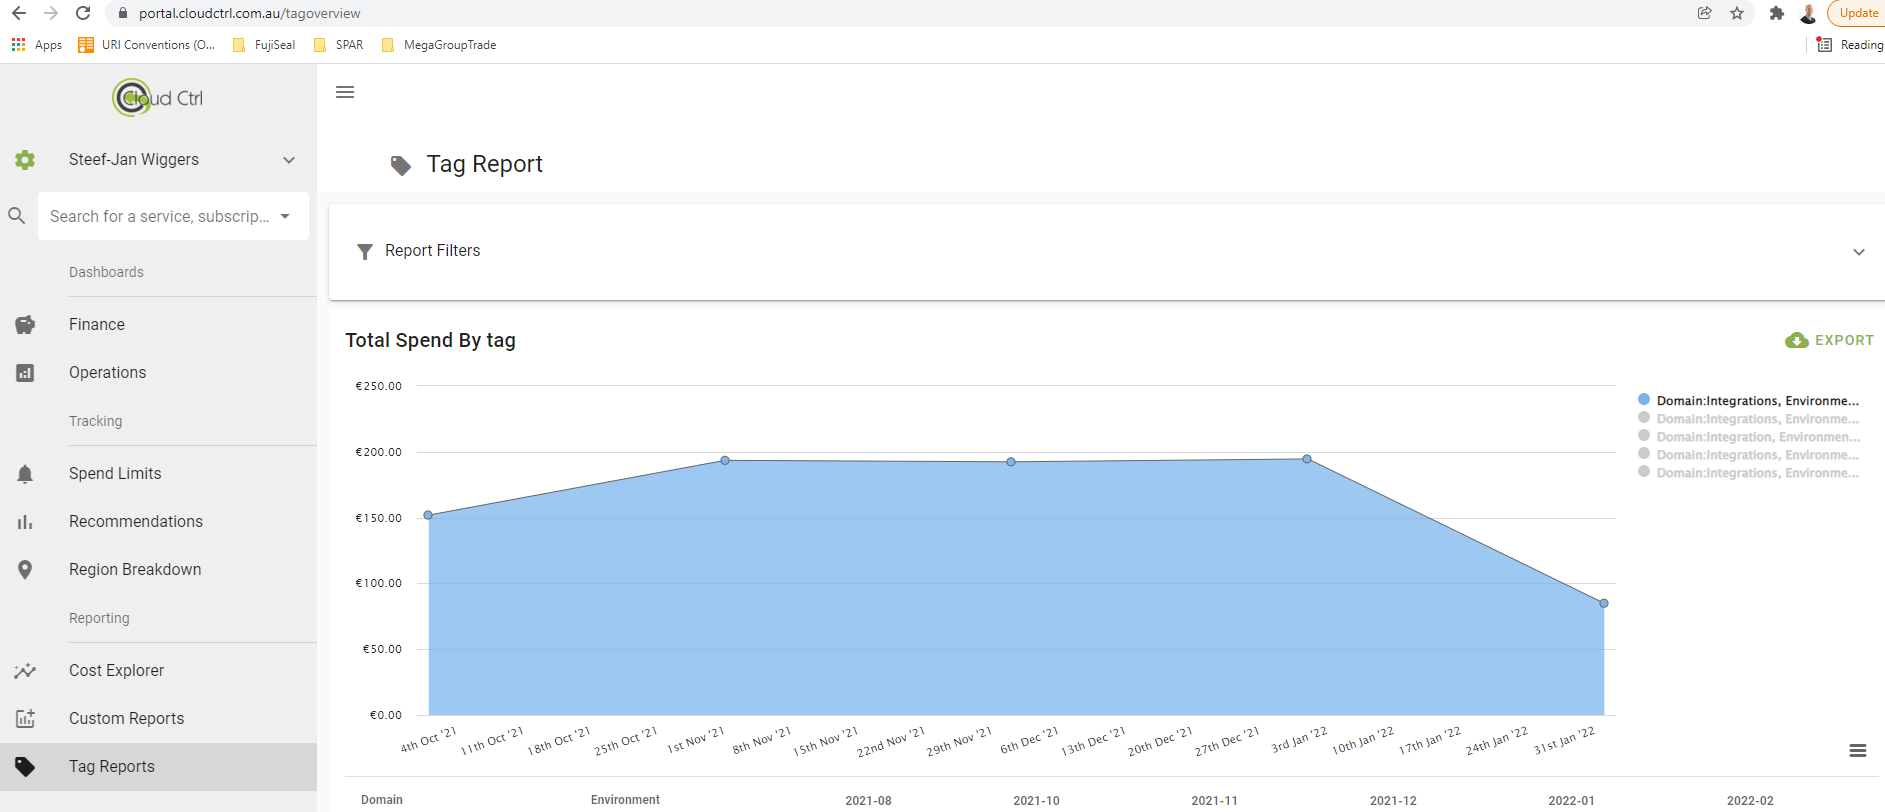The width and height of the screenshot is (1885, 812).
Task: Click the Custom Reports icon in sidebar
Action: click(x=25, y=719)
